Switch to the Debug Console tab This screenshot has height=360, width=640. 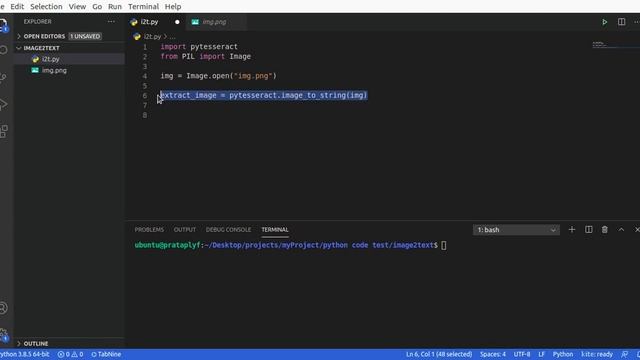click(x=228, y=230)
